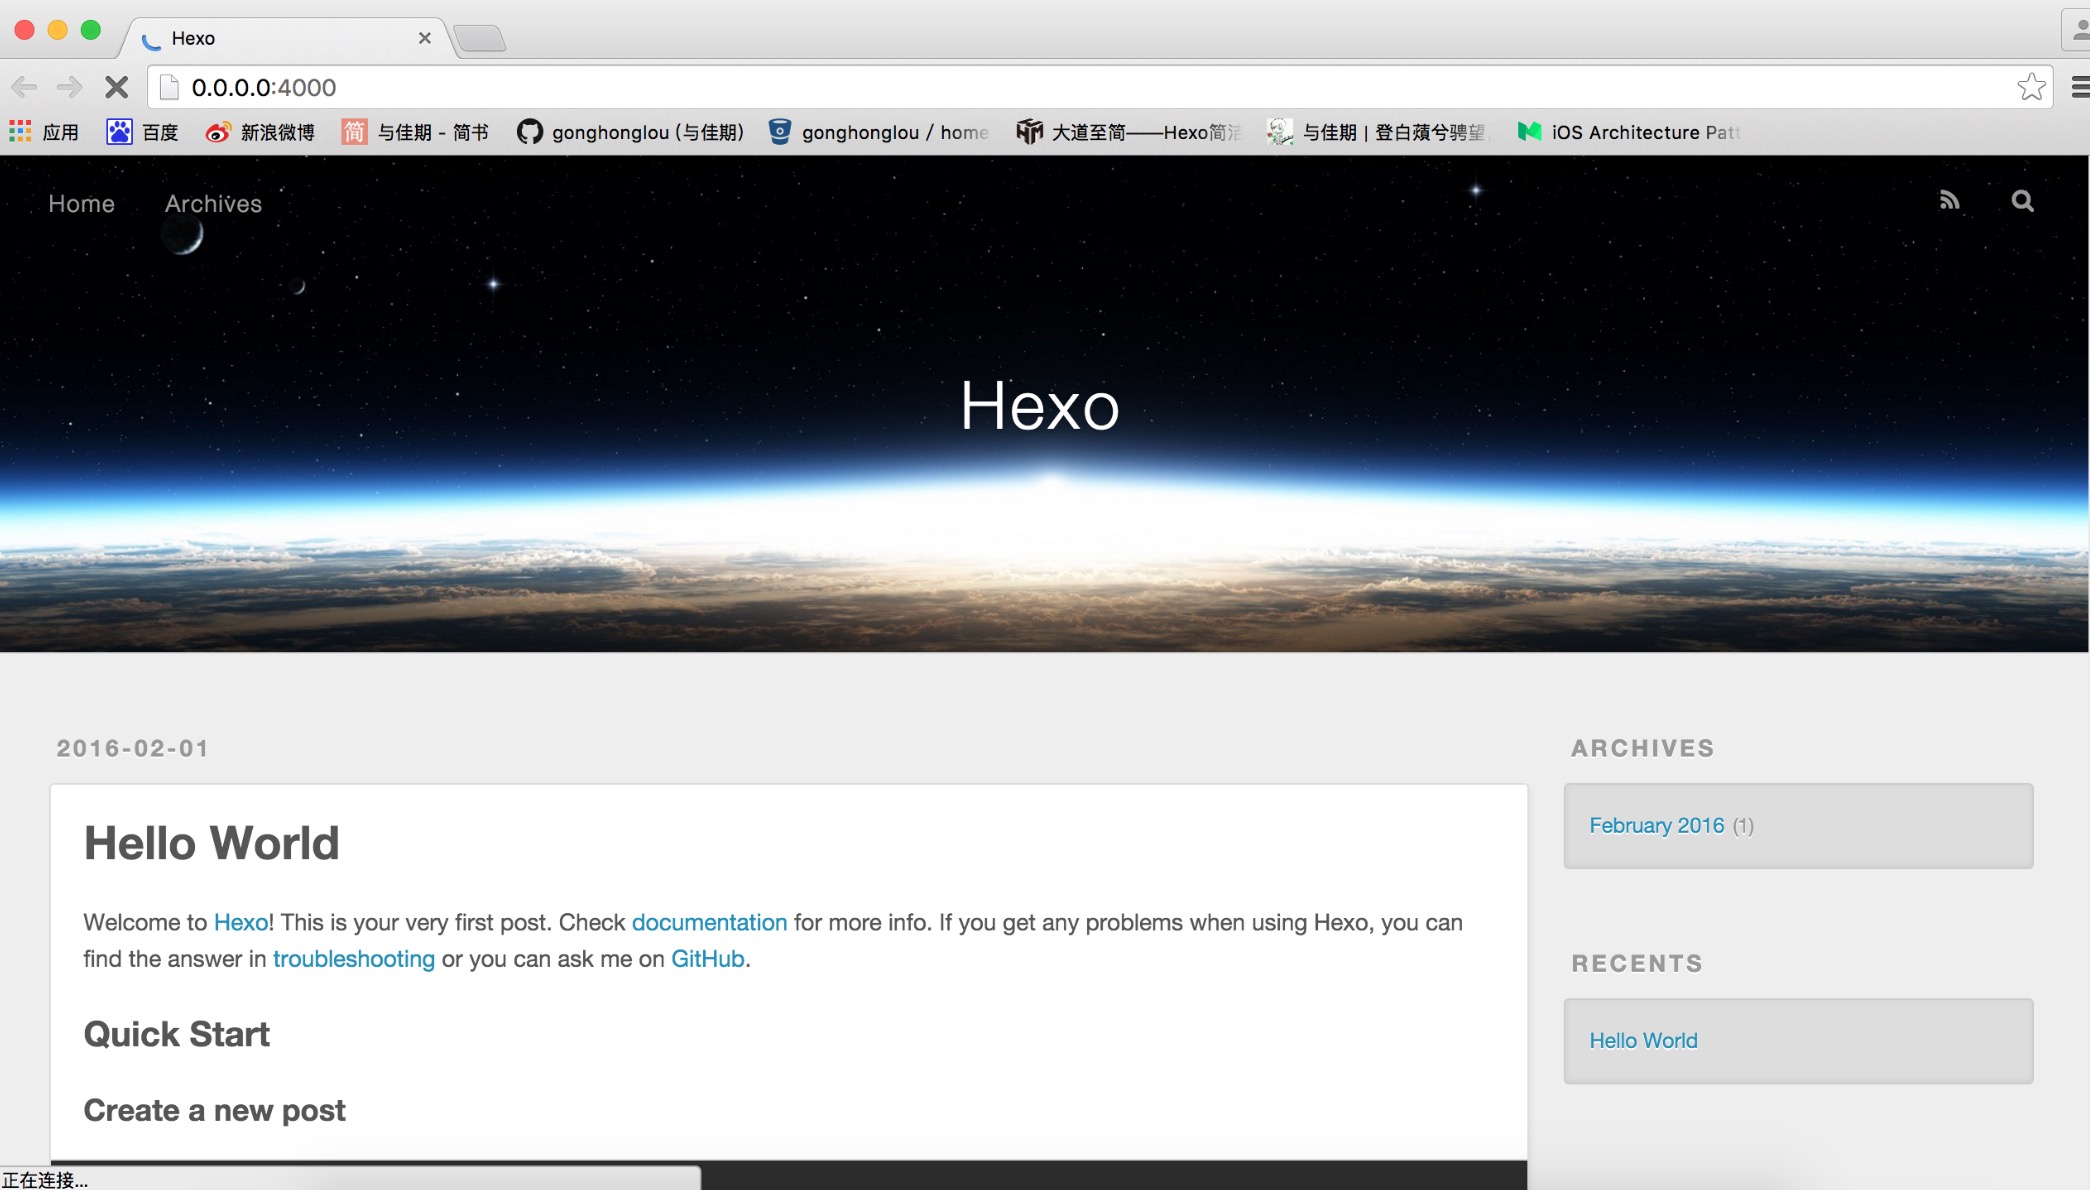Open February 2016 in Archives sidebar
The image size is (2090, 1190).
click(x=1657, y=825)
